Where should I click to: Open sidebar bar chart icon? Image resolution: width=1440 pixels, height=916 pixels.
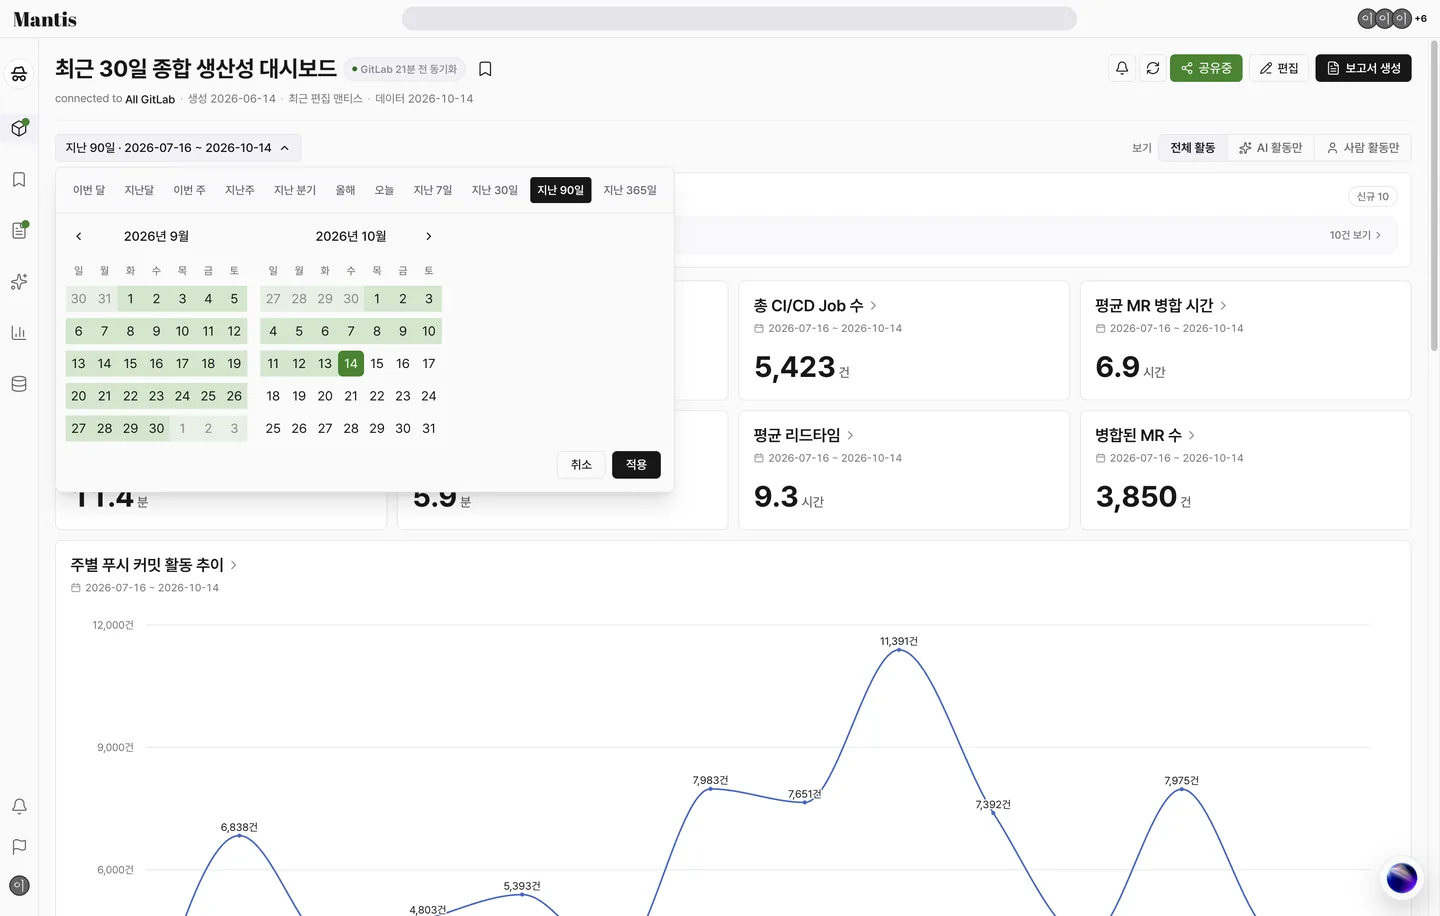19,333
